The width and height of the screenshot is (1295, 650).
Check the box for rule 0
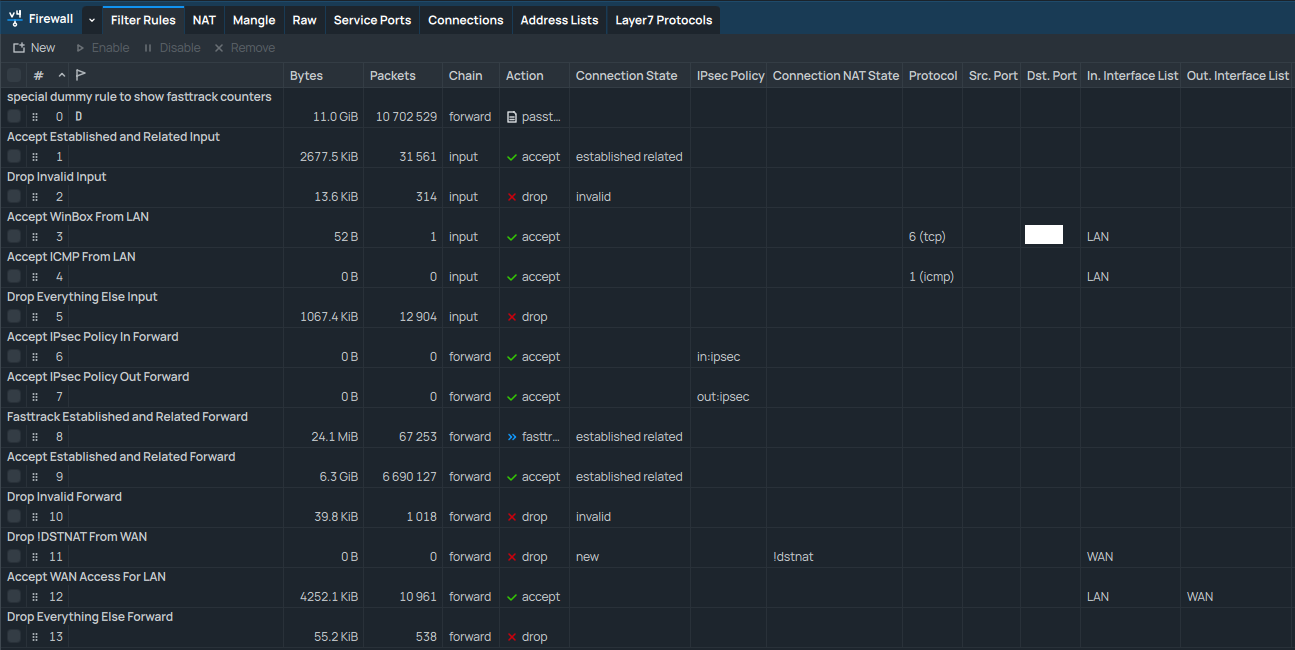coord(14,116)
